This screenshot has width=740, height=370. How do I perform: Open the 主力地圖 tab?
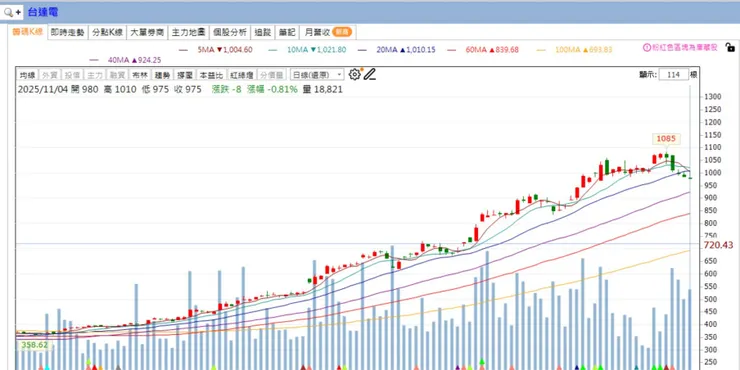pyautogui.click(x=188, y=33)
